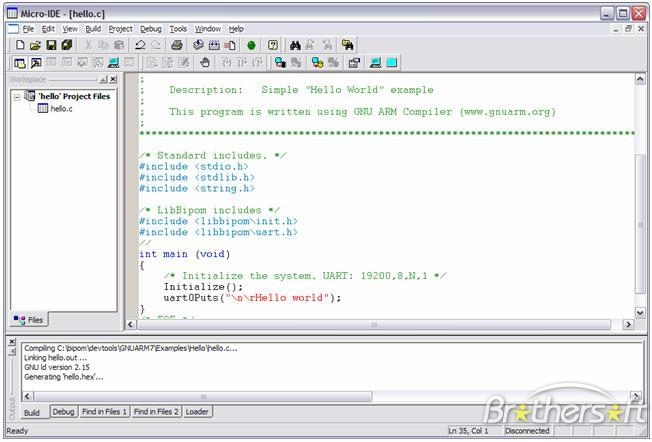Save all files using the stacked-floppies icon

click(67, 45)
